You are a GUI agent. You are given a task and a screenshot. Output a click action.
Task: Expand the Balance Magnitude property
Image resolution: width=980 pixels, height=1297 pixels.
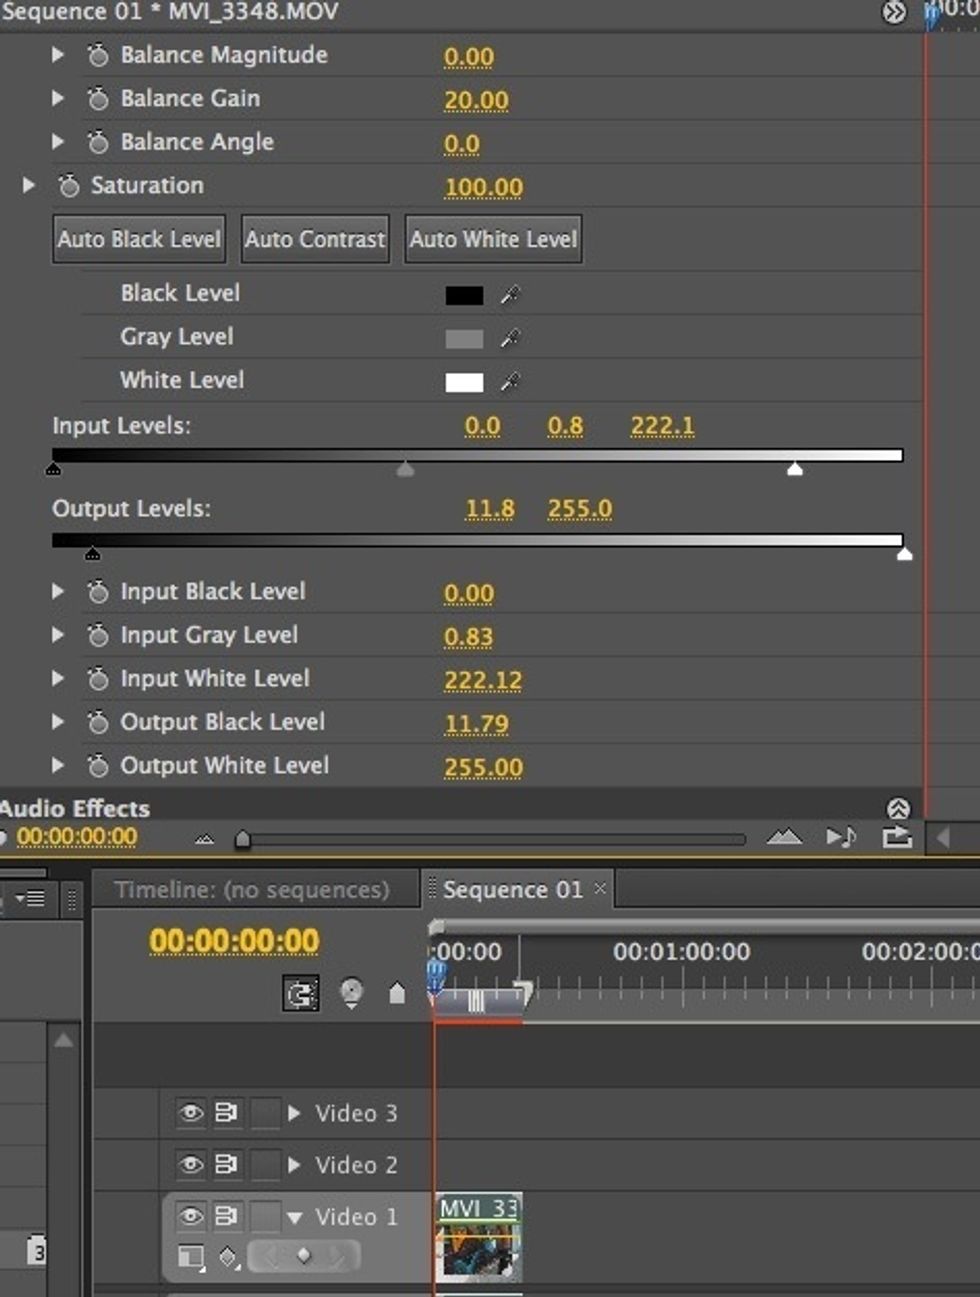pos(57,55)
